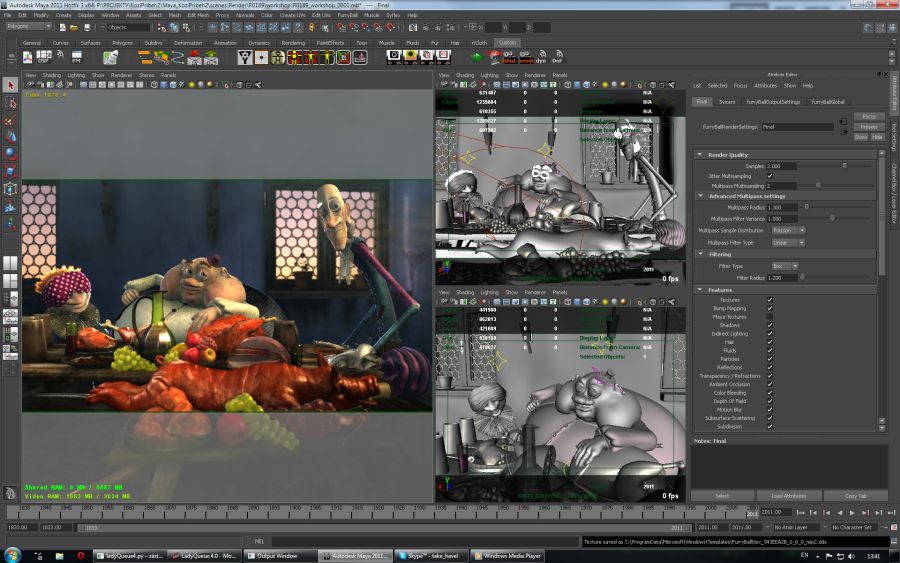Open the No Anim Layer dropdown
The image size is (900, 563).
click(x=796, y=527)
